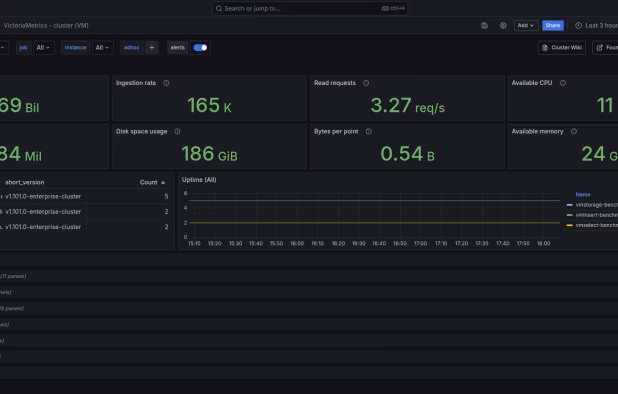Show Read requests info icon
618x394 pixels.
tap(366, 83)
